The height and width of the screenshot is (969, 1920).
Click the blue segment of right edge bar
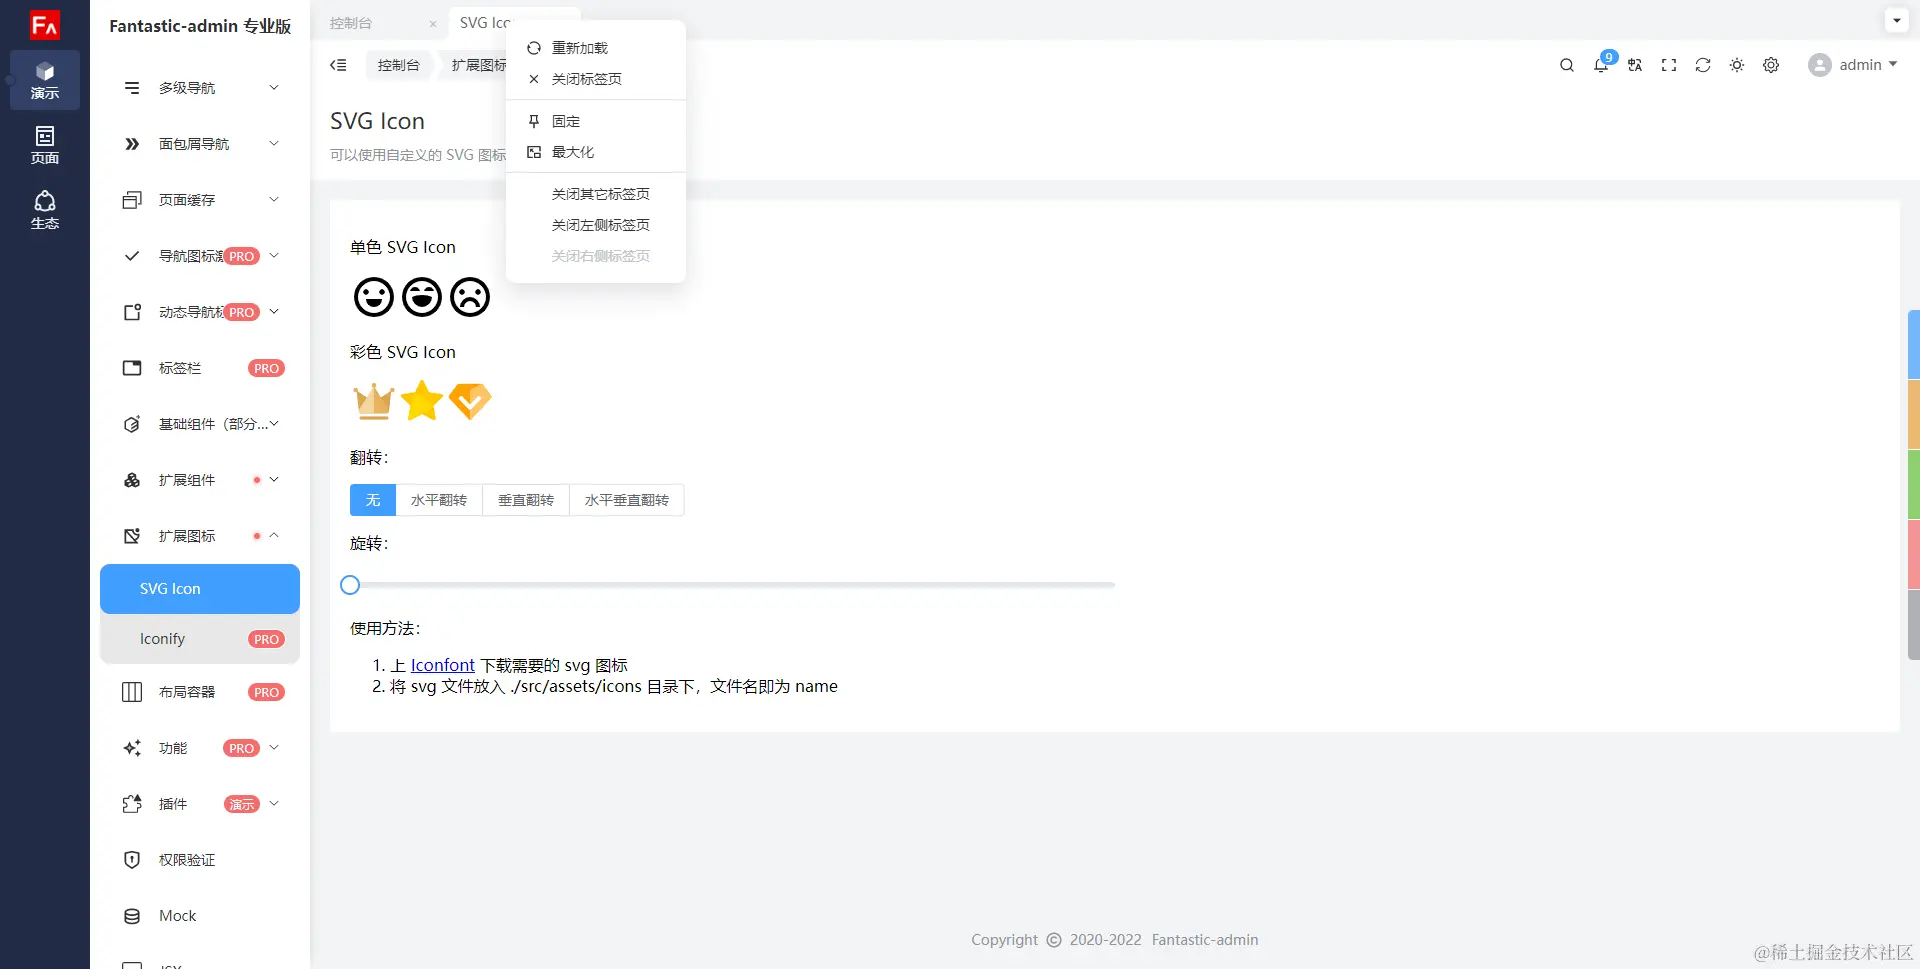tap(1914, 345)
